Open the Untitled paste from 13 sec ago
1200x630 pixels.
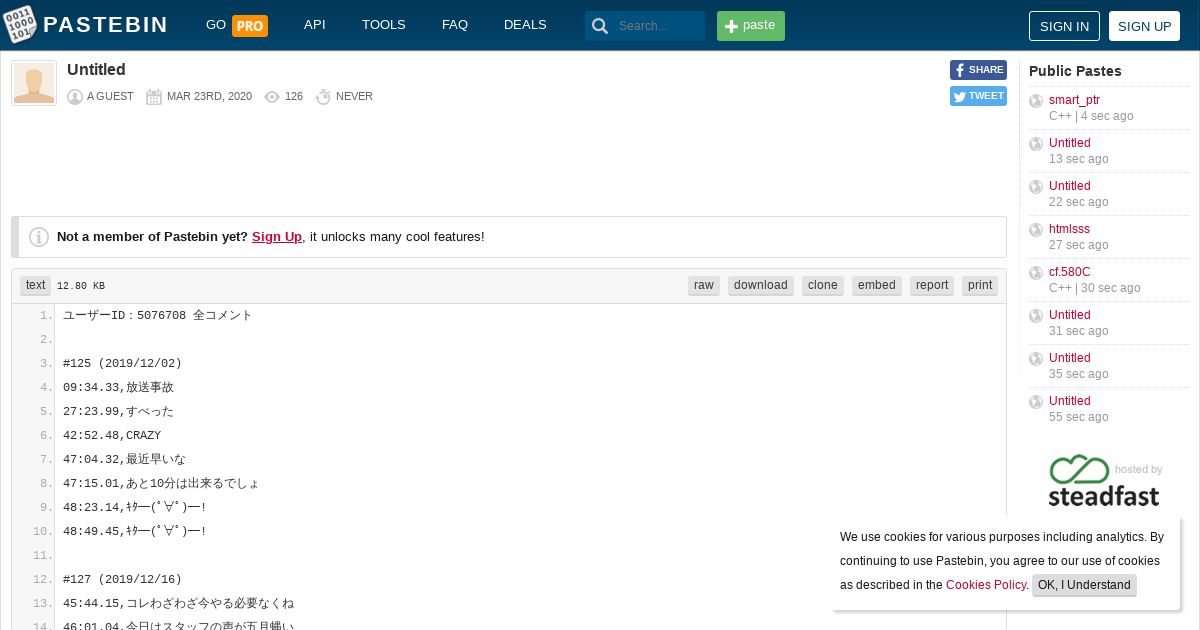pyautogui.click(x=1069, y=143)
